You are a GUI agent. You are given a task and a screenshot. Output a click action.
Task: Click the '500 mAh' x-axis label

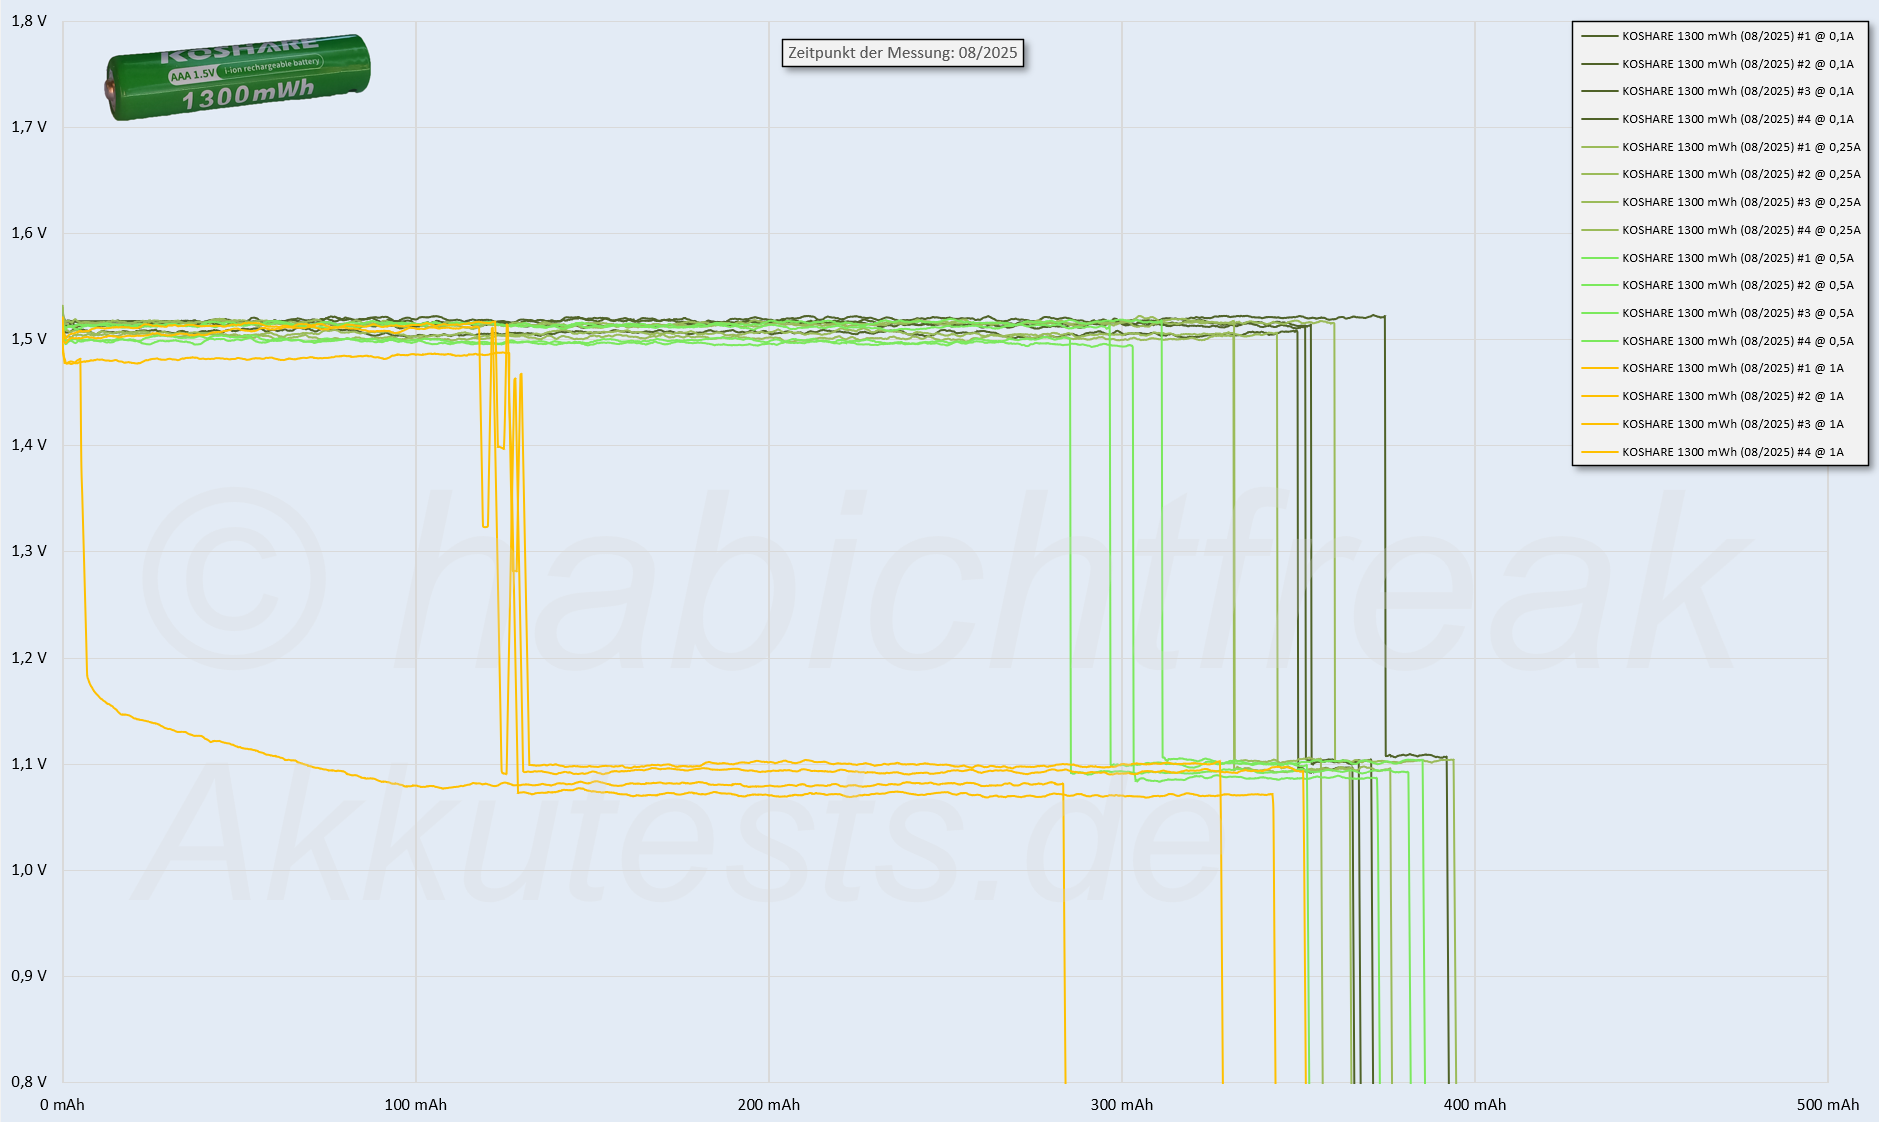[1828, 1105]
